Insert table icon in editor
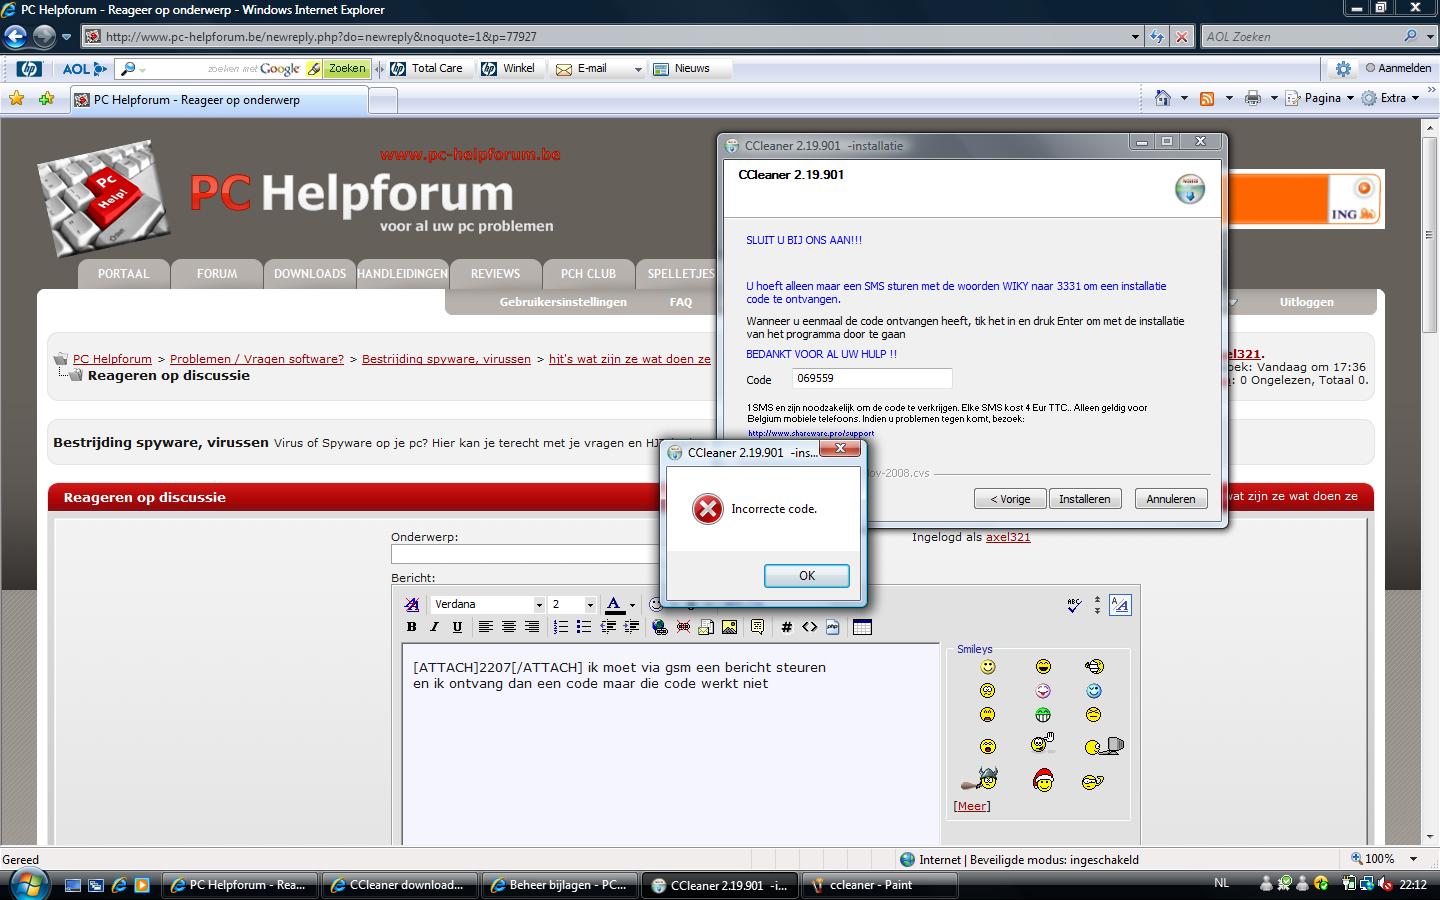 [x=862, y=627]
